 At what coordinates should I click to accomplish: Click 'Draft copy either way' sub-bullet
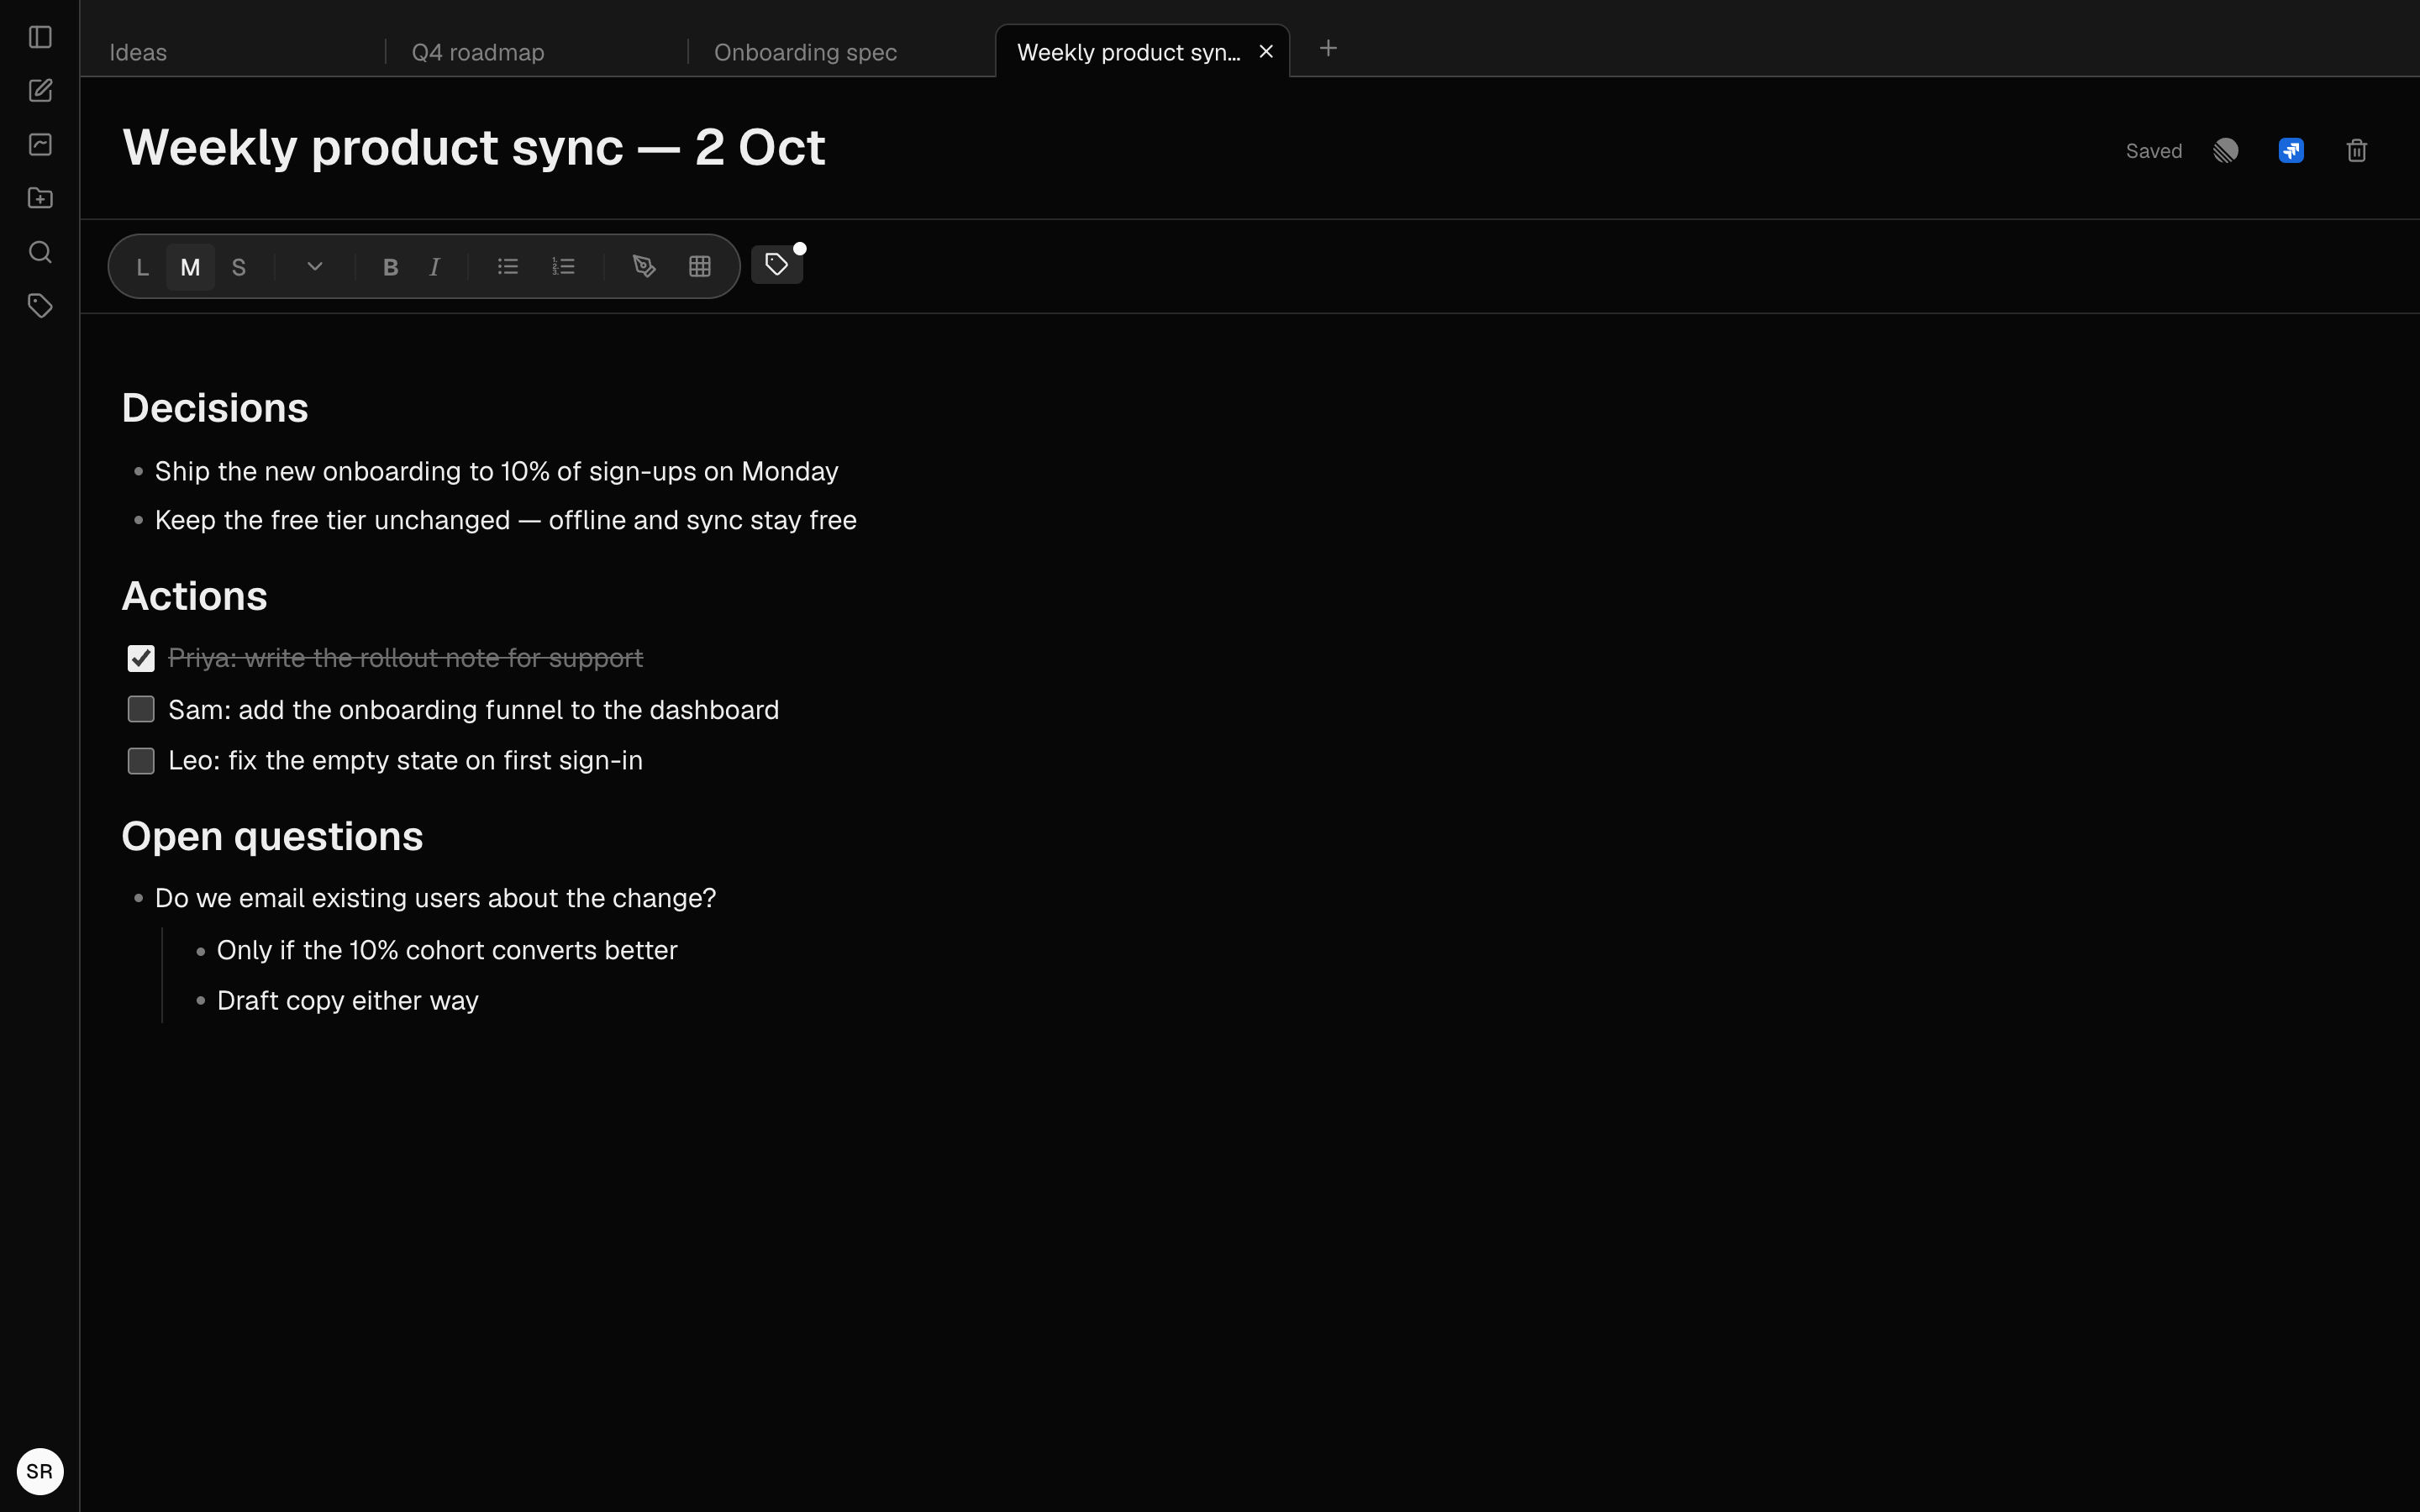pyautogui.click(x=347, y=1001)
